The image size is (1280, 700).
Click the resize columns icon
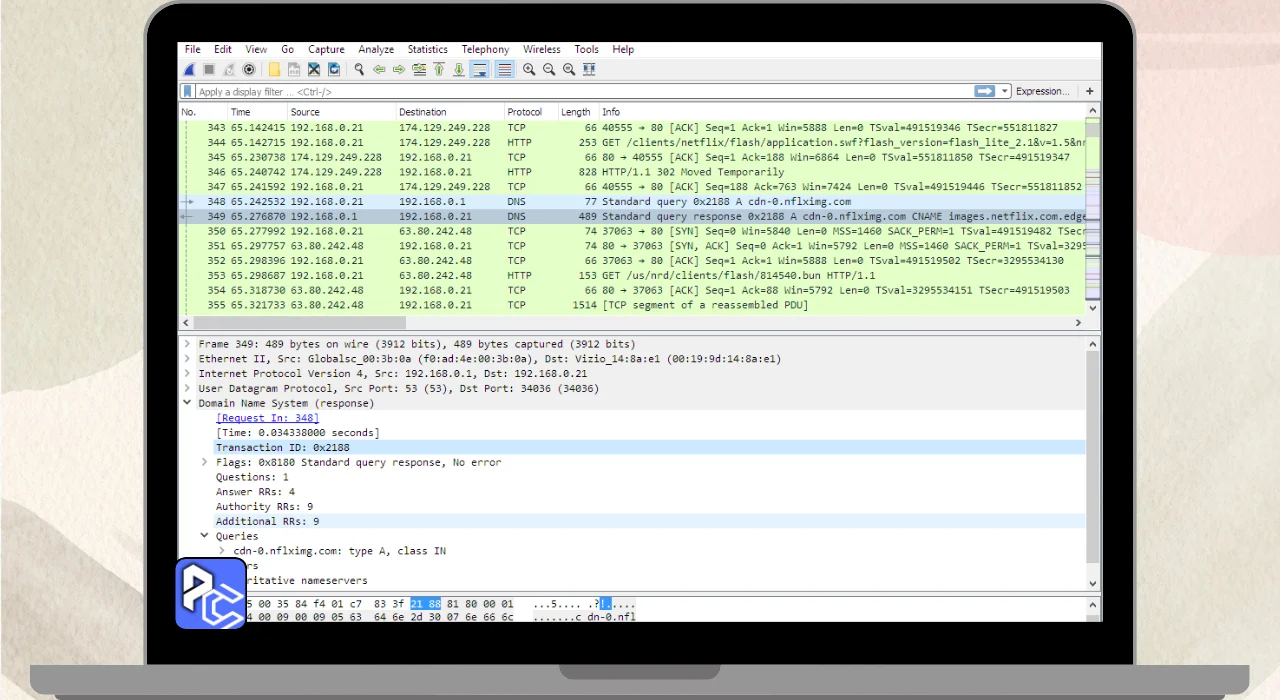[x=589, y=70]
